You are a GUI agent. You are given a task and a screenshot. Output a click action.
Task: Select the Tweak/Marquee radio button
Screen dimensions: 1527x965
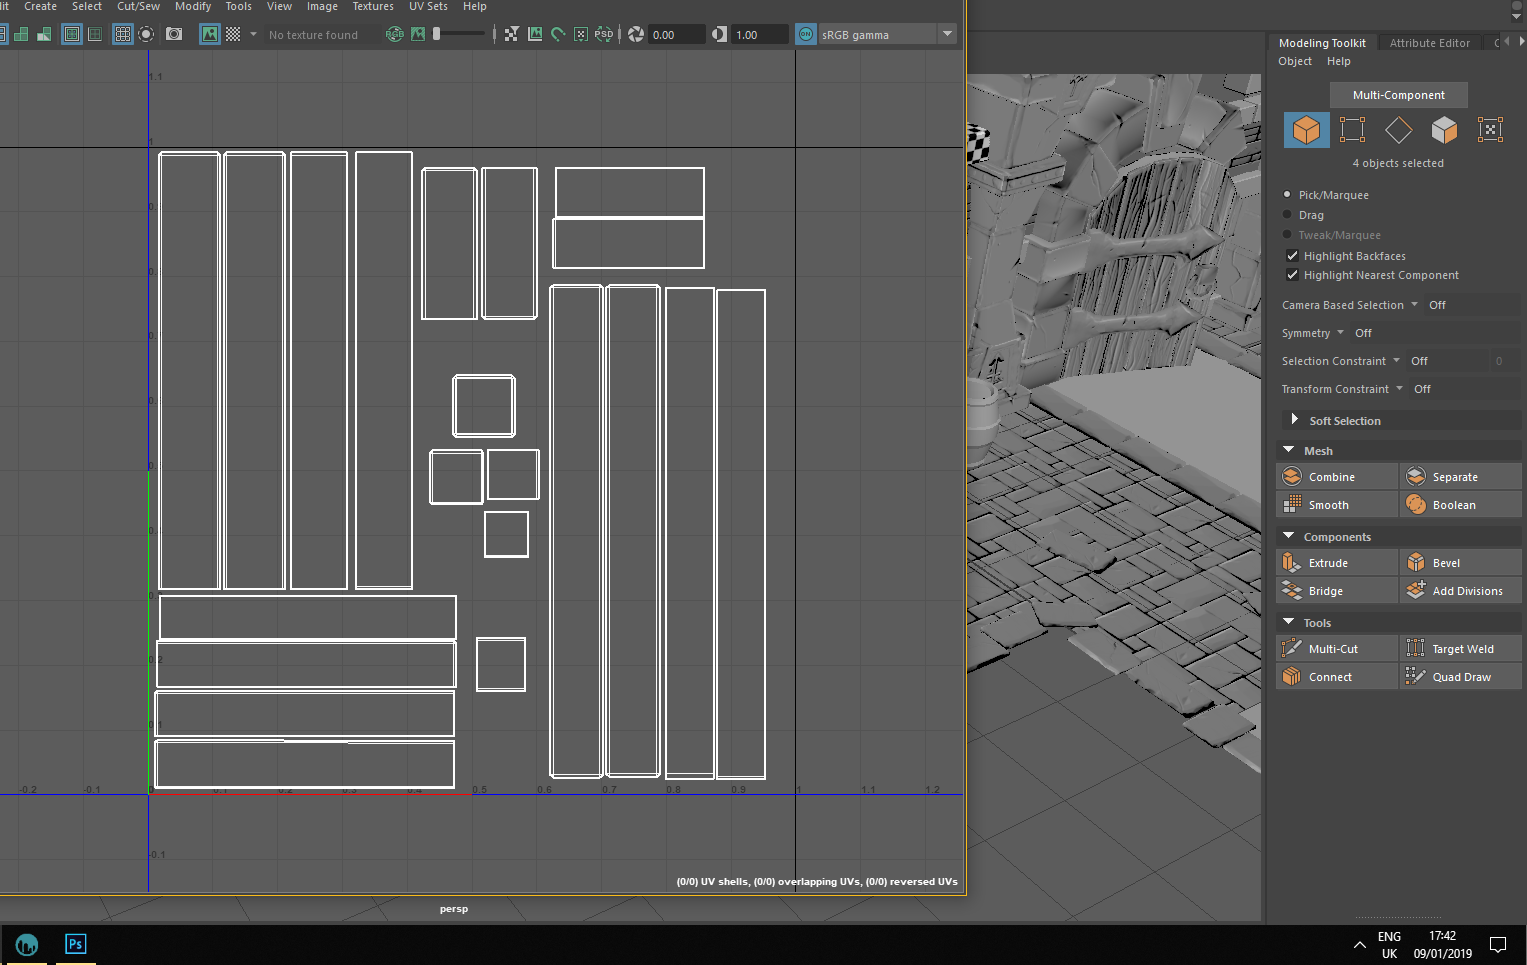(x=1288, y=235)
